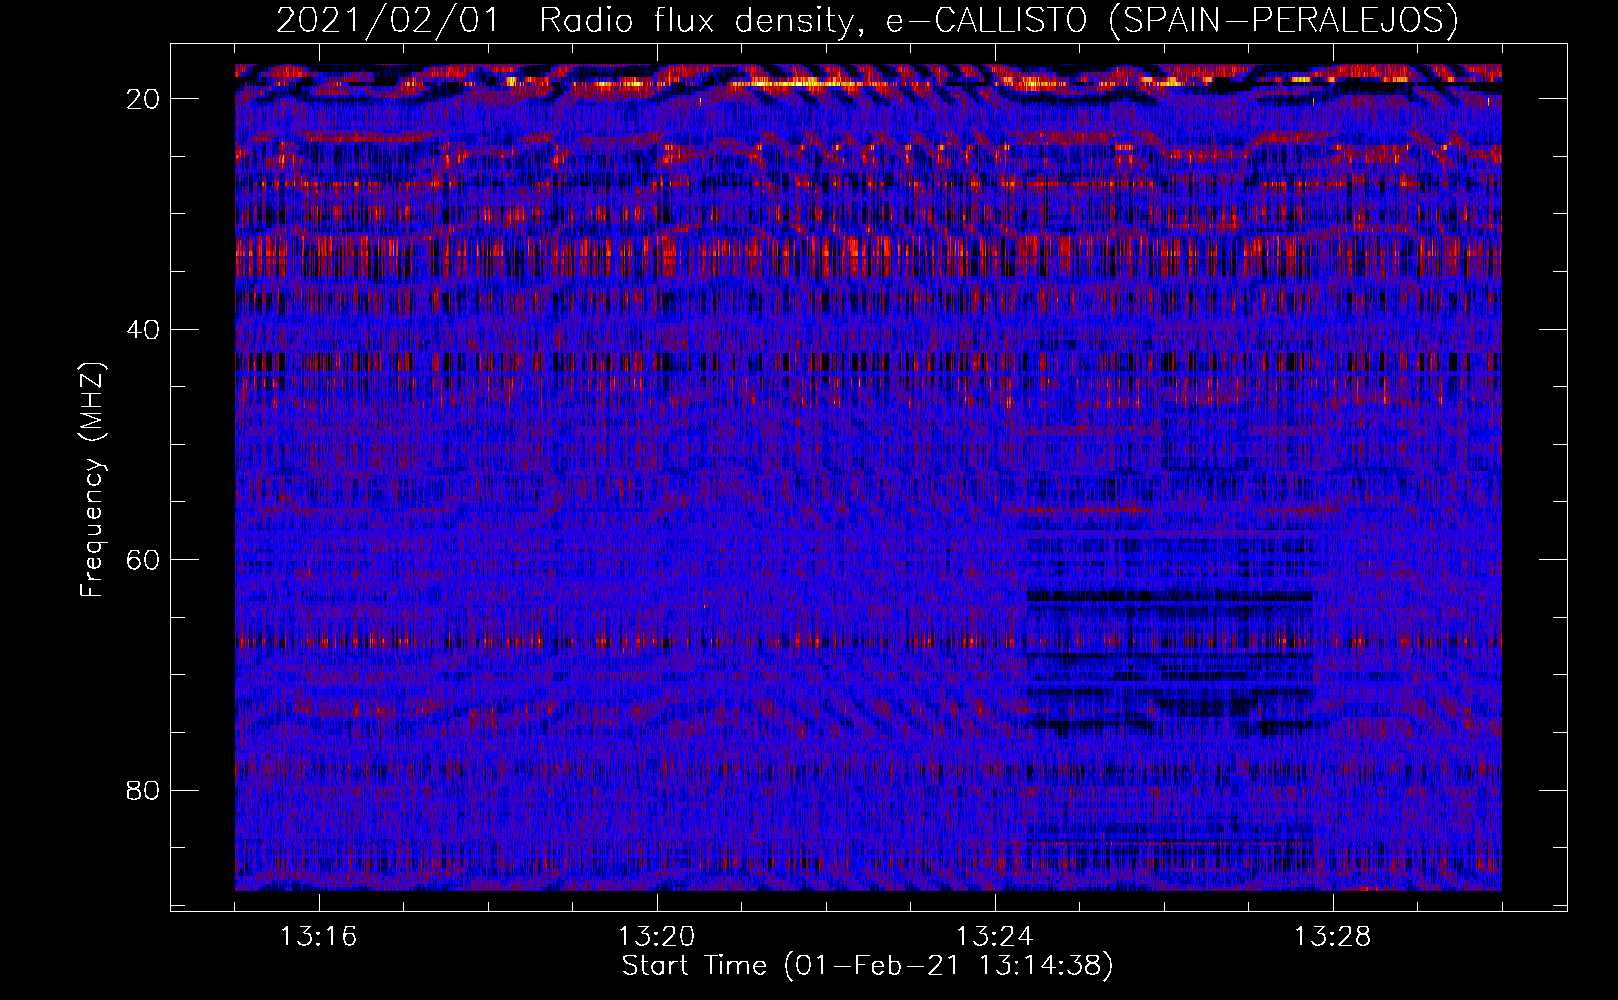The width and height of the screenshot is (1618, 1000).
Task: Click the 13:28 time tick label
Action: point(1332,937)
